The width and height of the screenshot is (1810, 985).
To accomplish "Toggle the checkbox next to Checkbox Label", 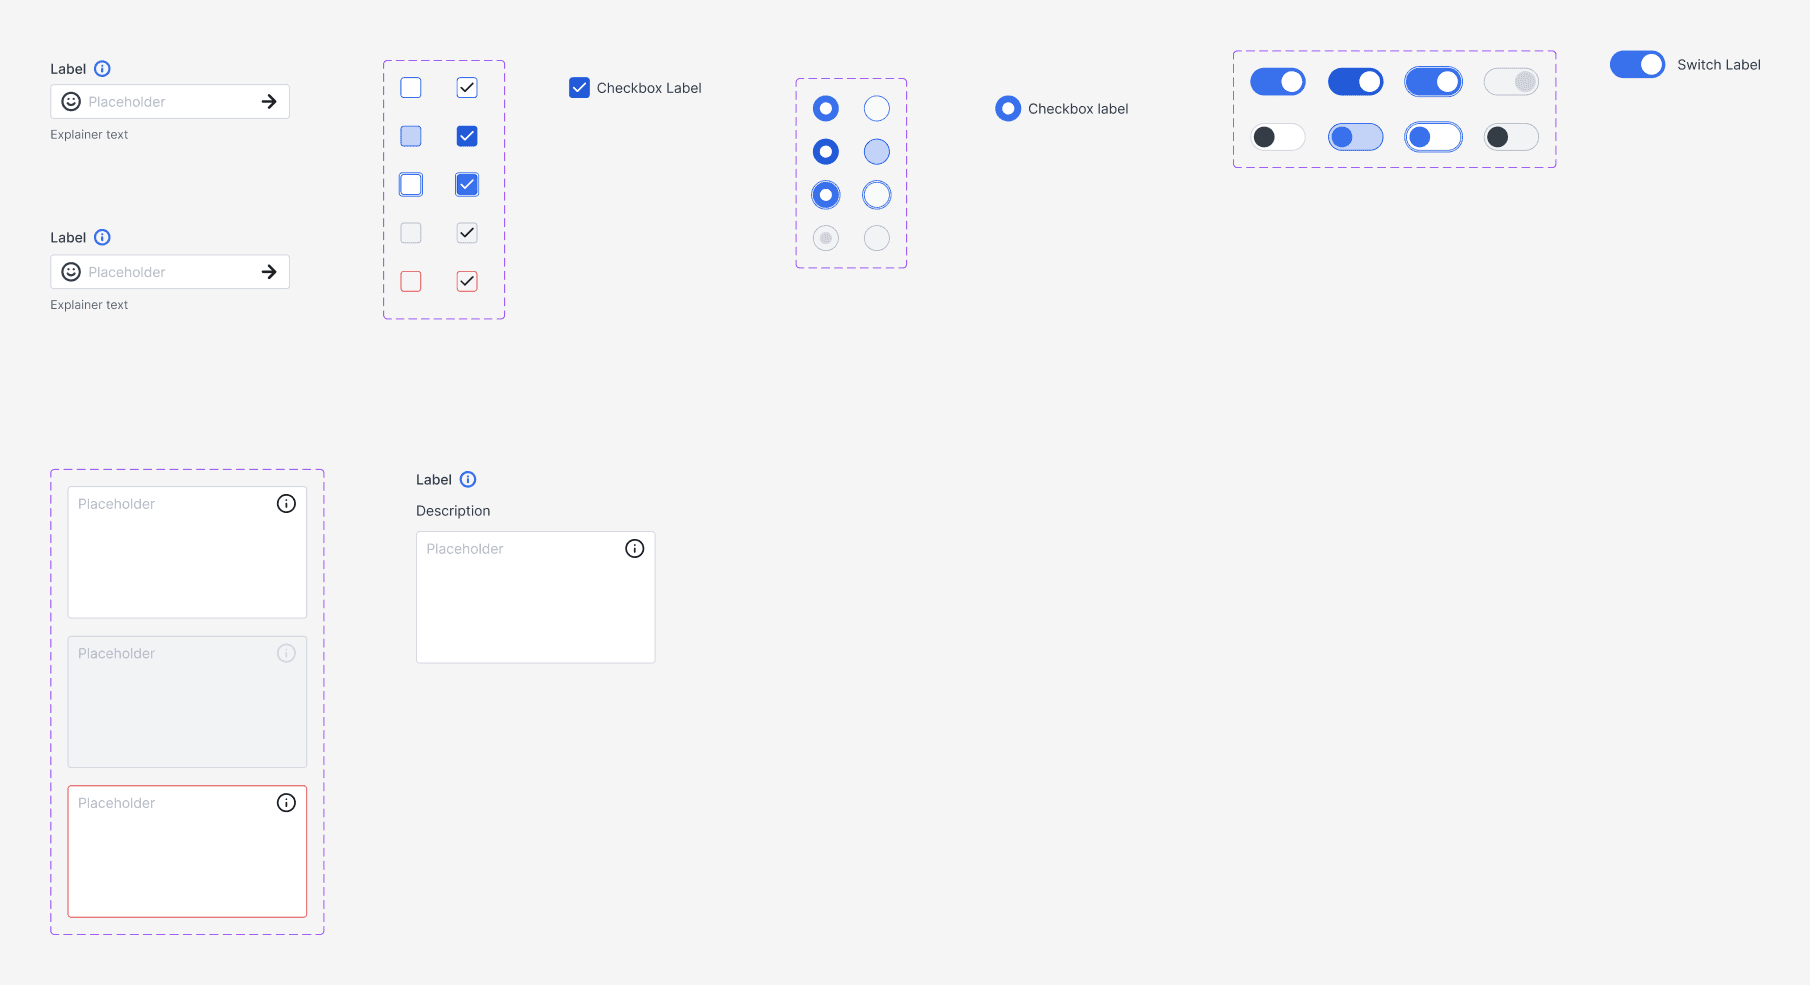I will pyautogui.click(x=579, y=88).
